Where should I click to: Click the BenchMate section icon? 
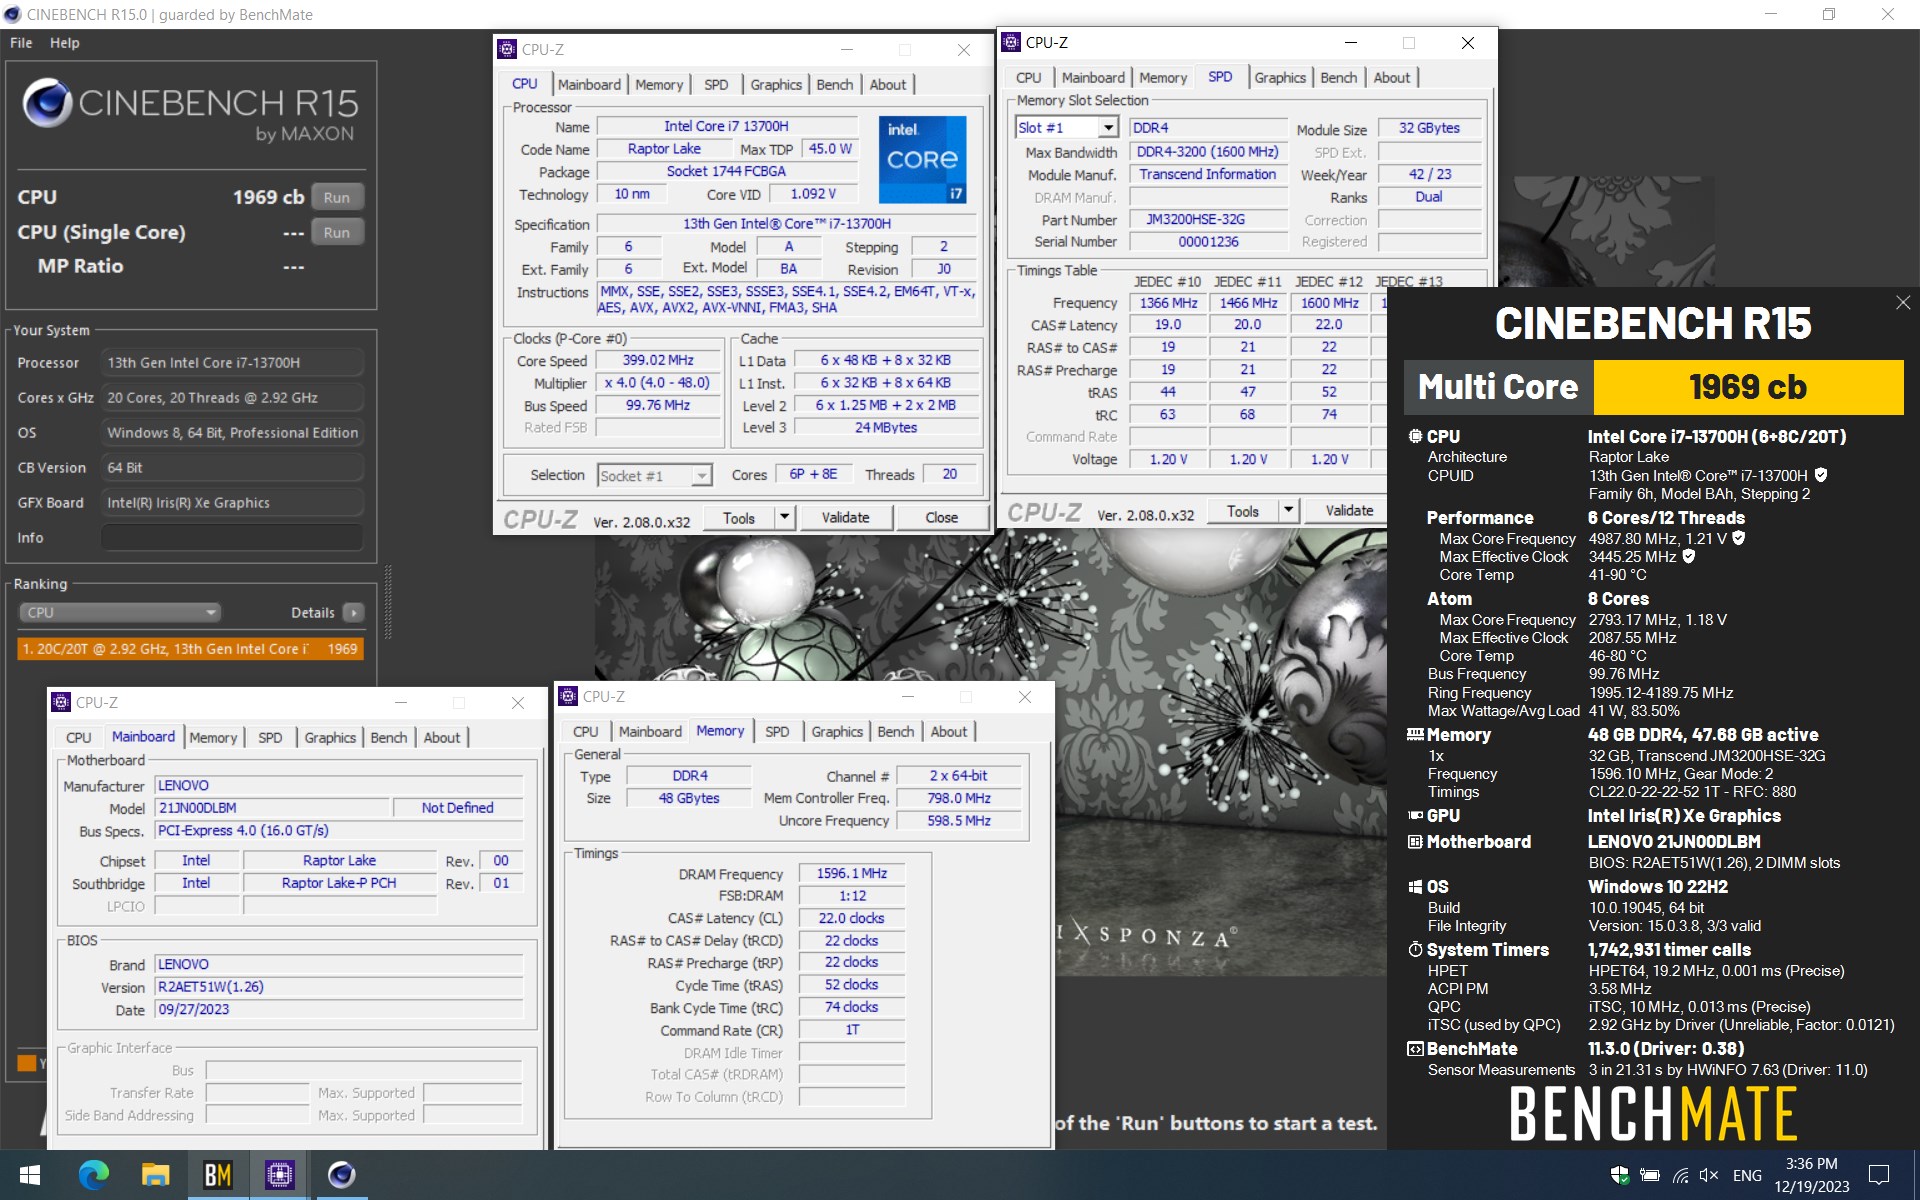tap(1415, 1049)
